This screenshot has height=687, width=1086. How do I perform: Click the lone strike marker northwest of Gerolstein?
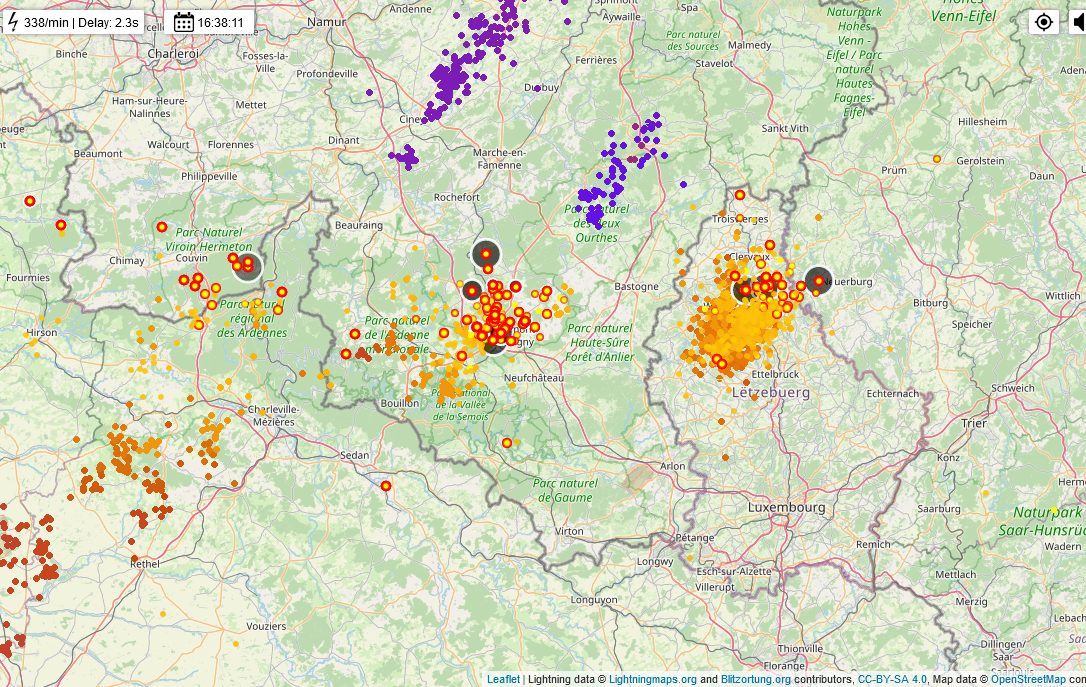[937, 159]
